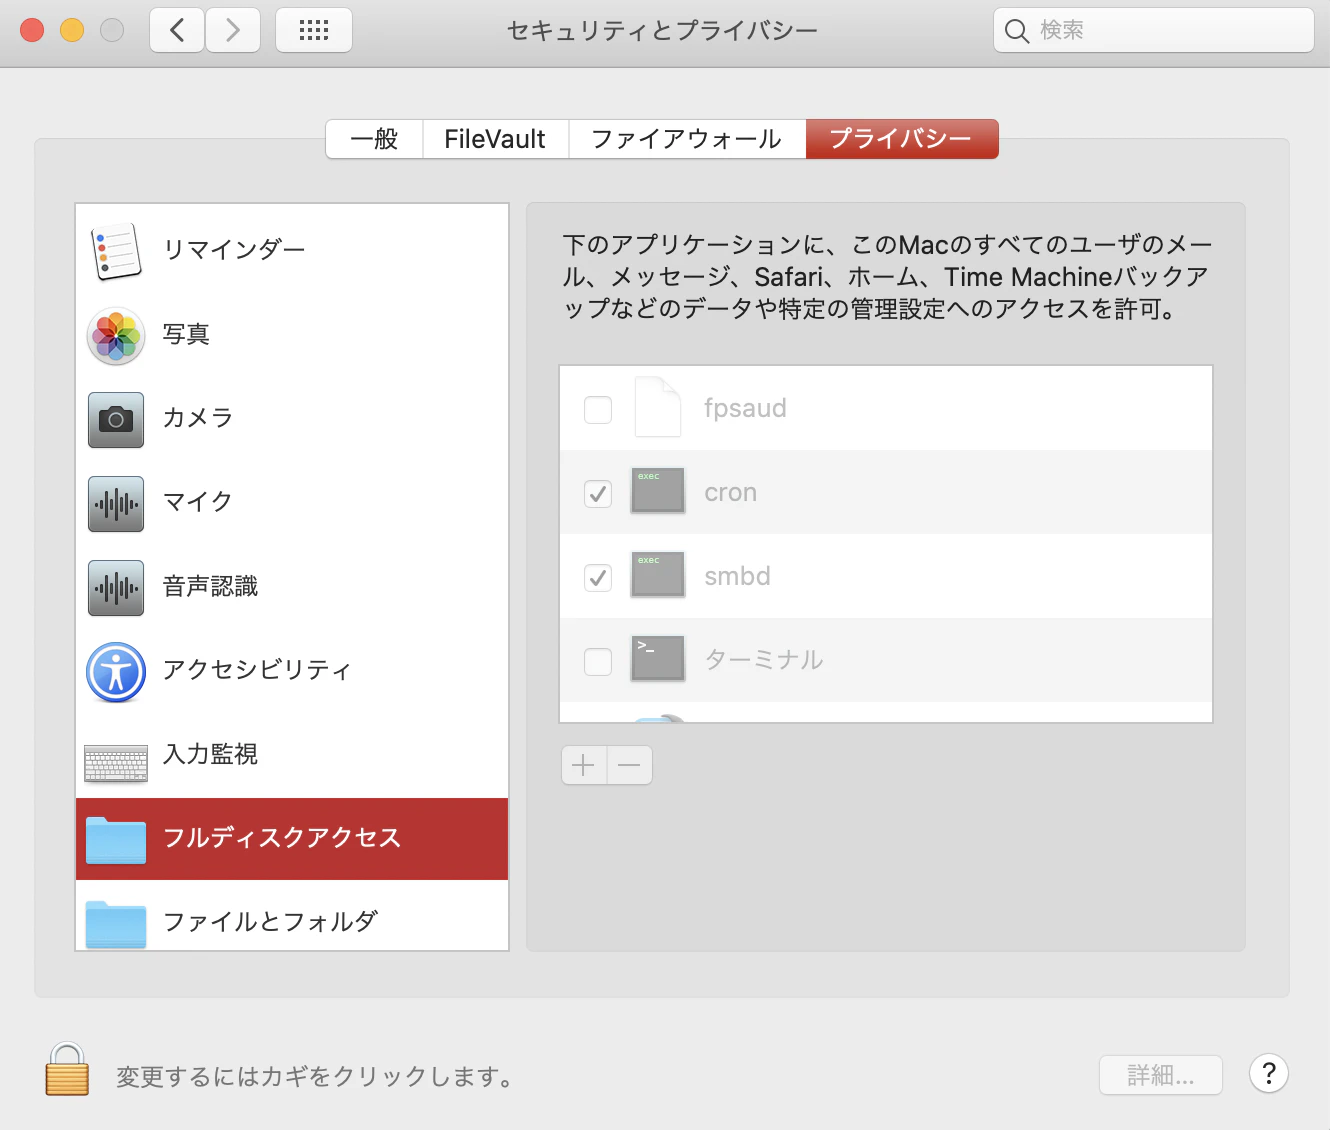Image resolution: width=1330 pixels, height=1130 pixels.
Task: Click the マイク waveform icon
Action: point(116,503)
